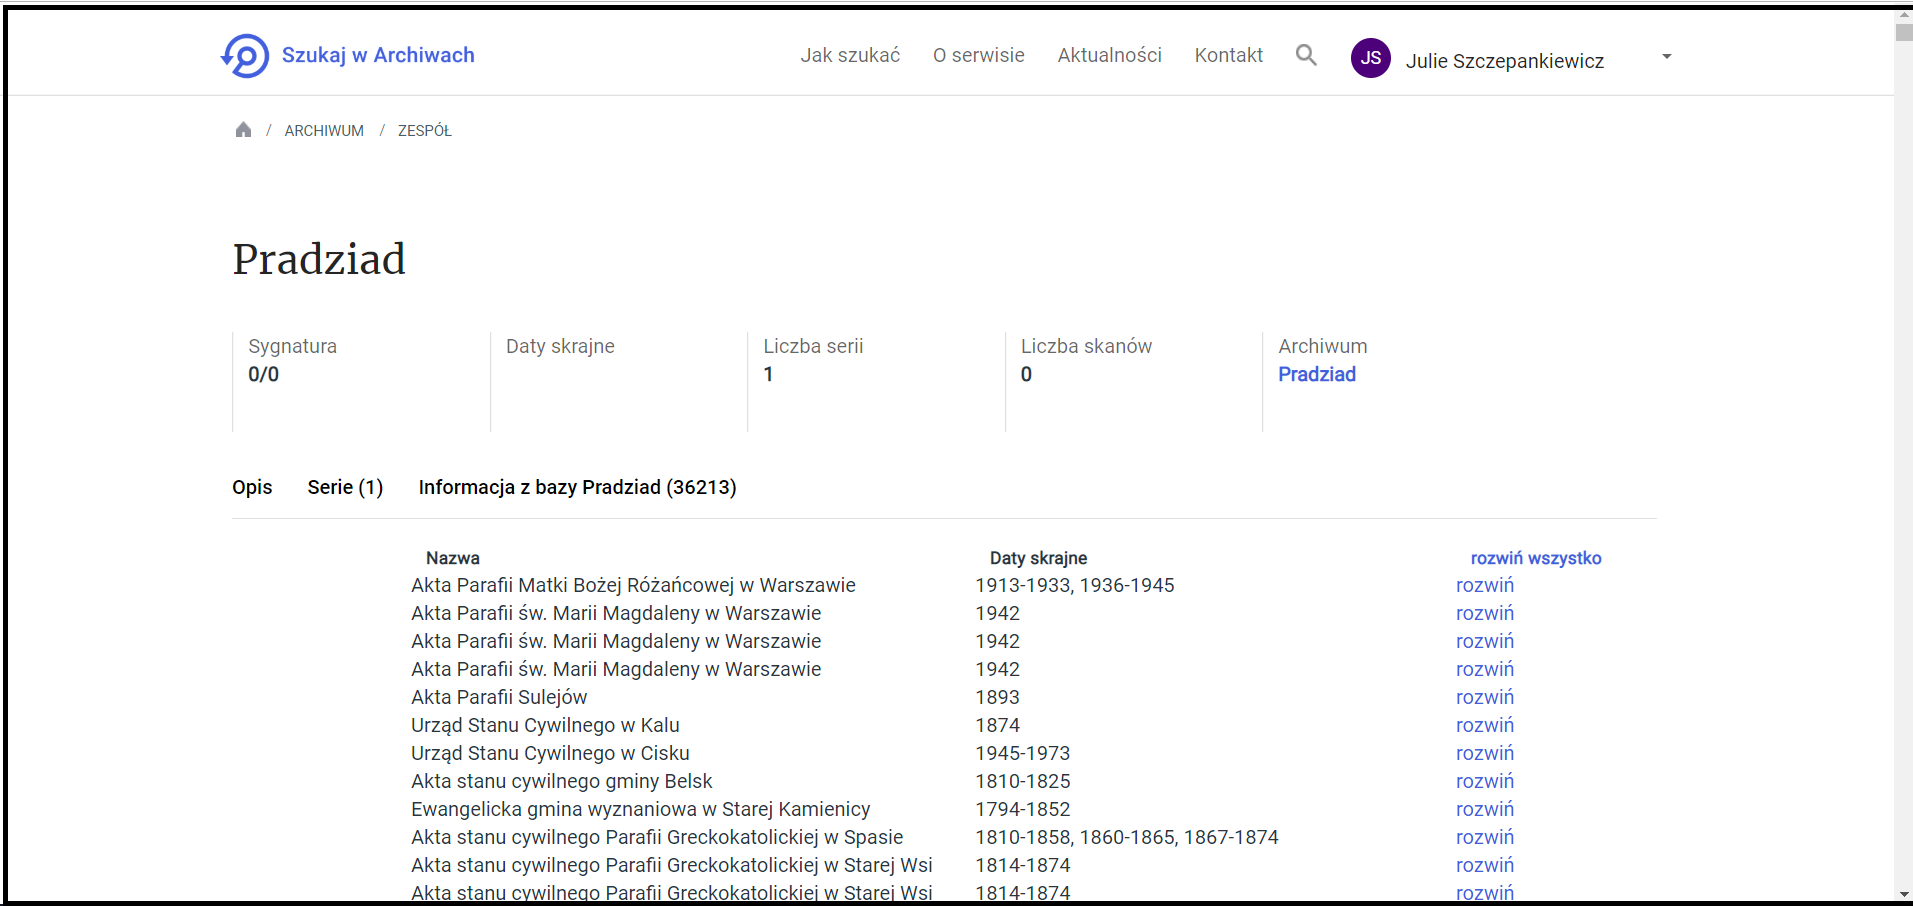Open the Serie (1) tab

click(x=345, y=487)
